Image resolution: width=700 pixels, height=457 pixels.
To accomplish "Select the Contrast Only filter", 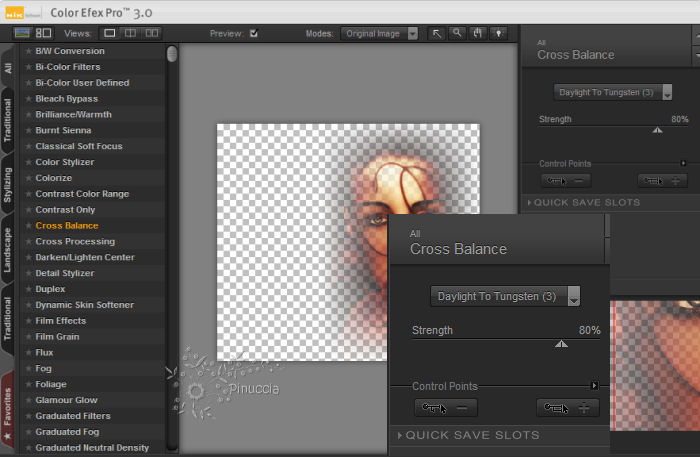I will click(x=65, y=210).
